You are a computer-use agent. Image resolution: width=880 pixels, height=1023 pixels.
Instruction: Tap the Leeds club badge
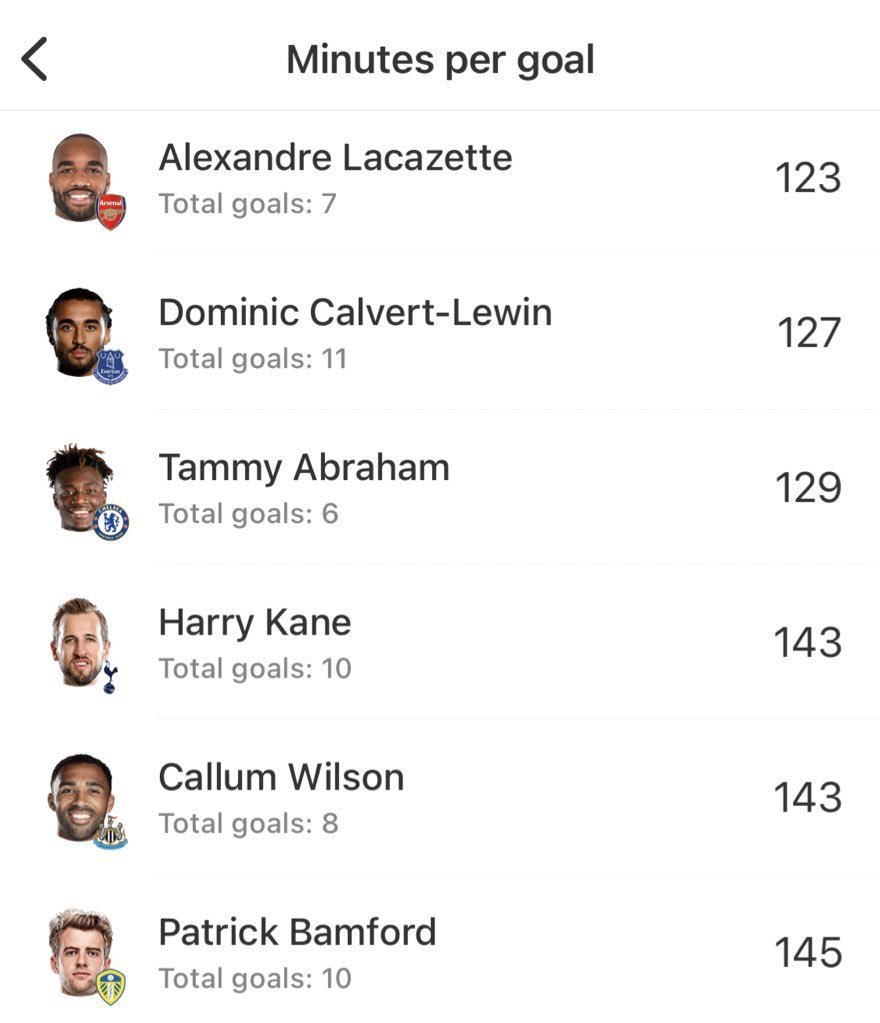click(x=110, y=987)
